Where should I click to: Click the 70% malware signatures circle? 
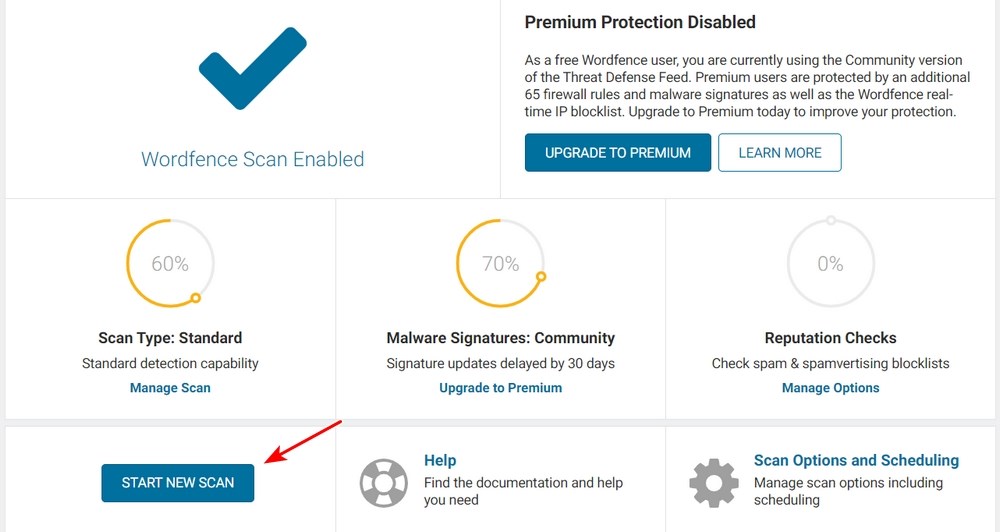[501, 263]
